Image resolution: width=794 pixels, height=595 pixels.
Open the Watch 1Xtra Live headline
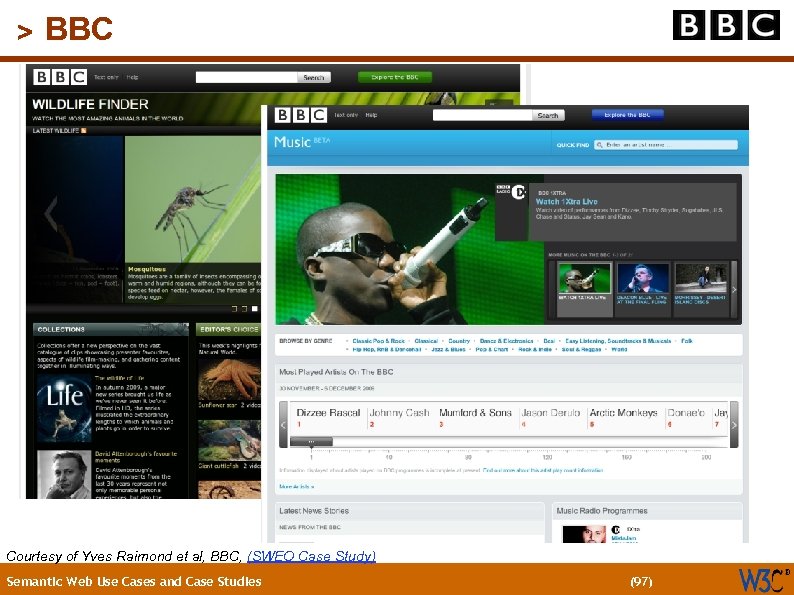tap(567, 202)
